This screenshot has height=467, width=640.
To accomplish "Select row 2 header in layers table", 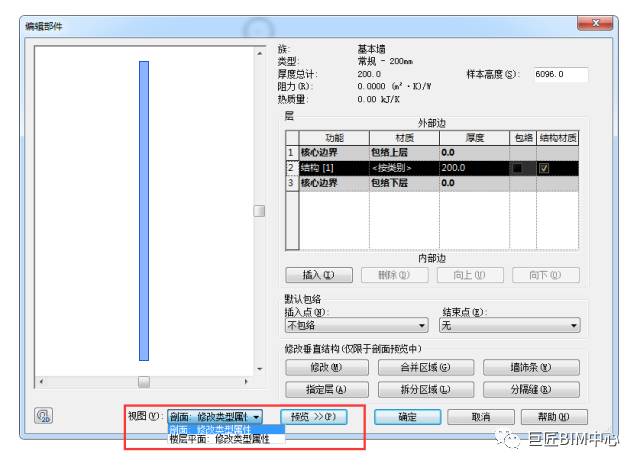I will pos(292,168).
